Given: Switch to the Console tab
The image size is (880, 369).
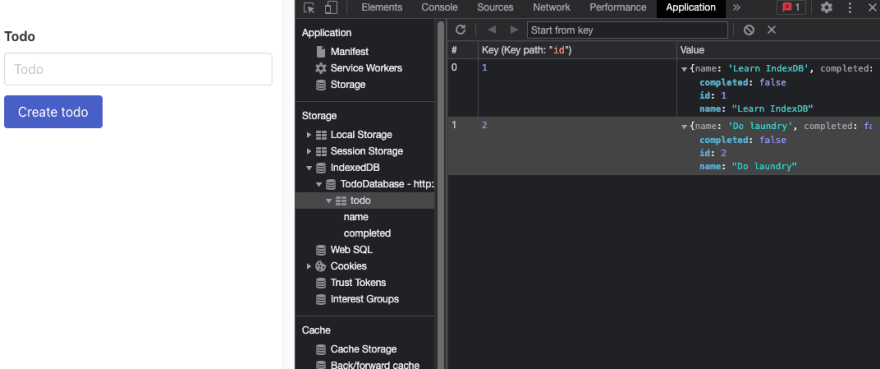Looking at the screenshot, I should coord(439,8).
